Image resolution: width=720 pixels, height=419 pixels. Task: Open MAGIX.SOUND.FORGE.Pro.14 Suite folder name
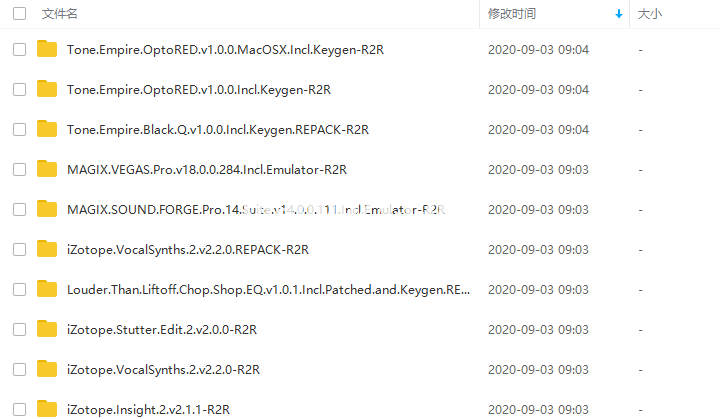click(256, 210)
